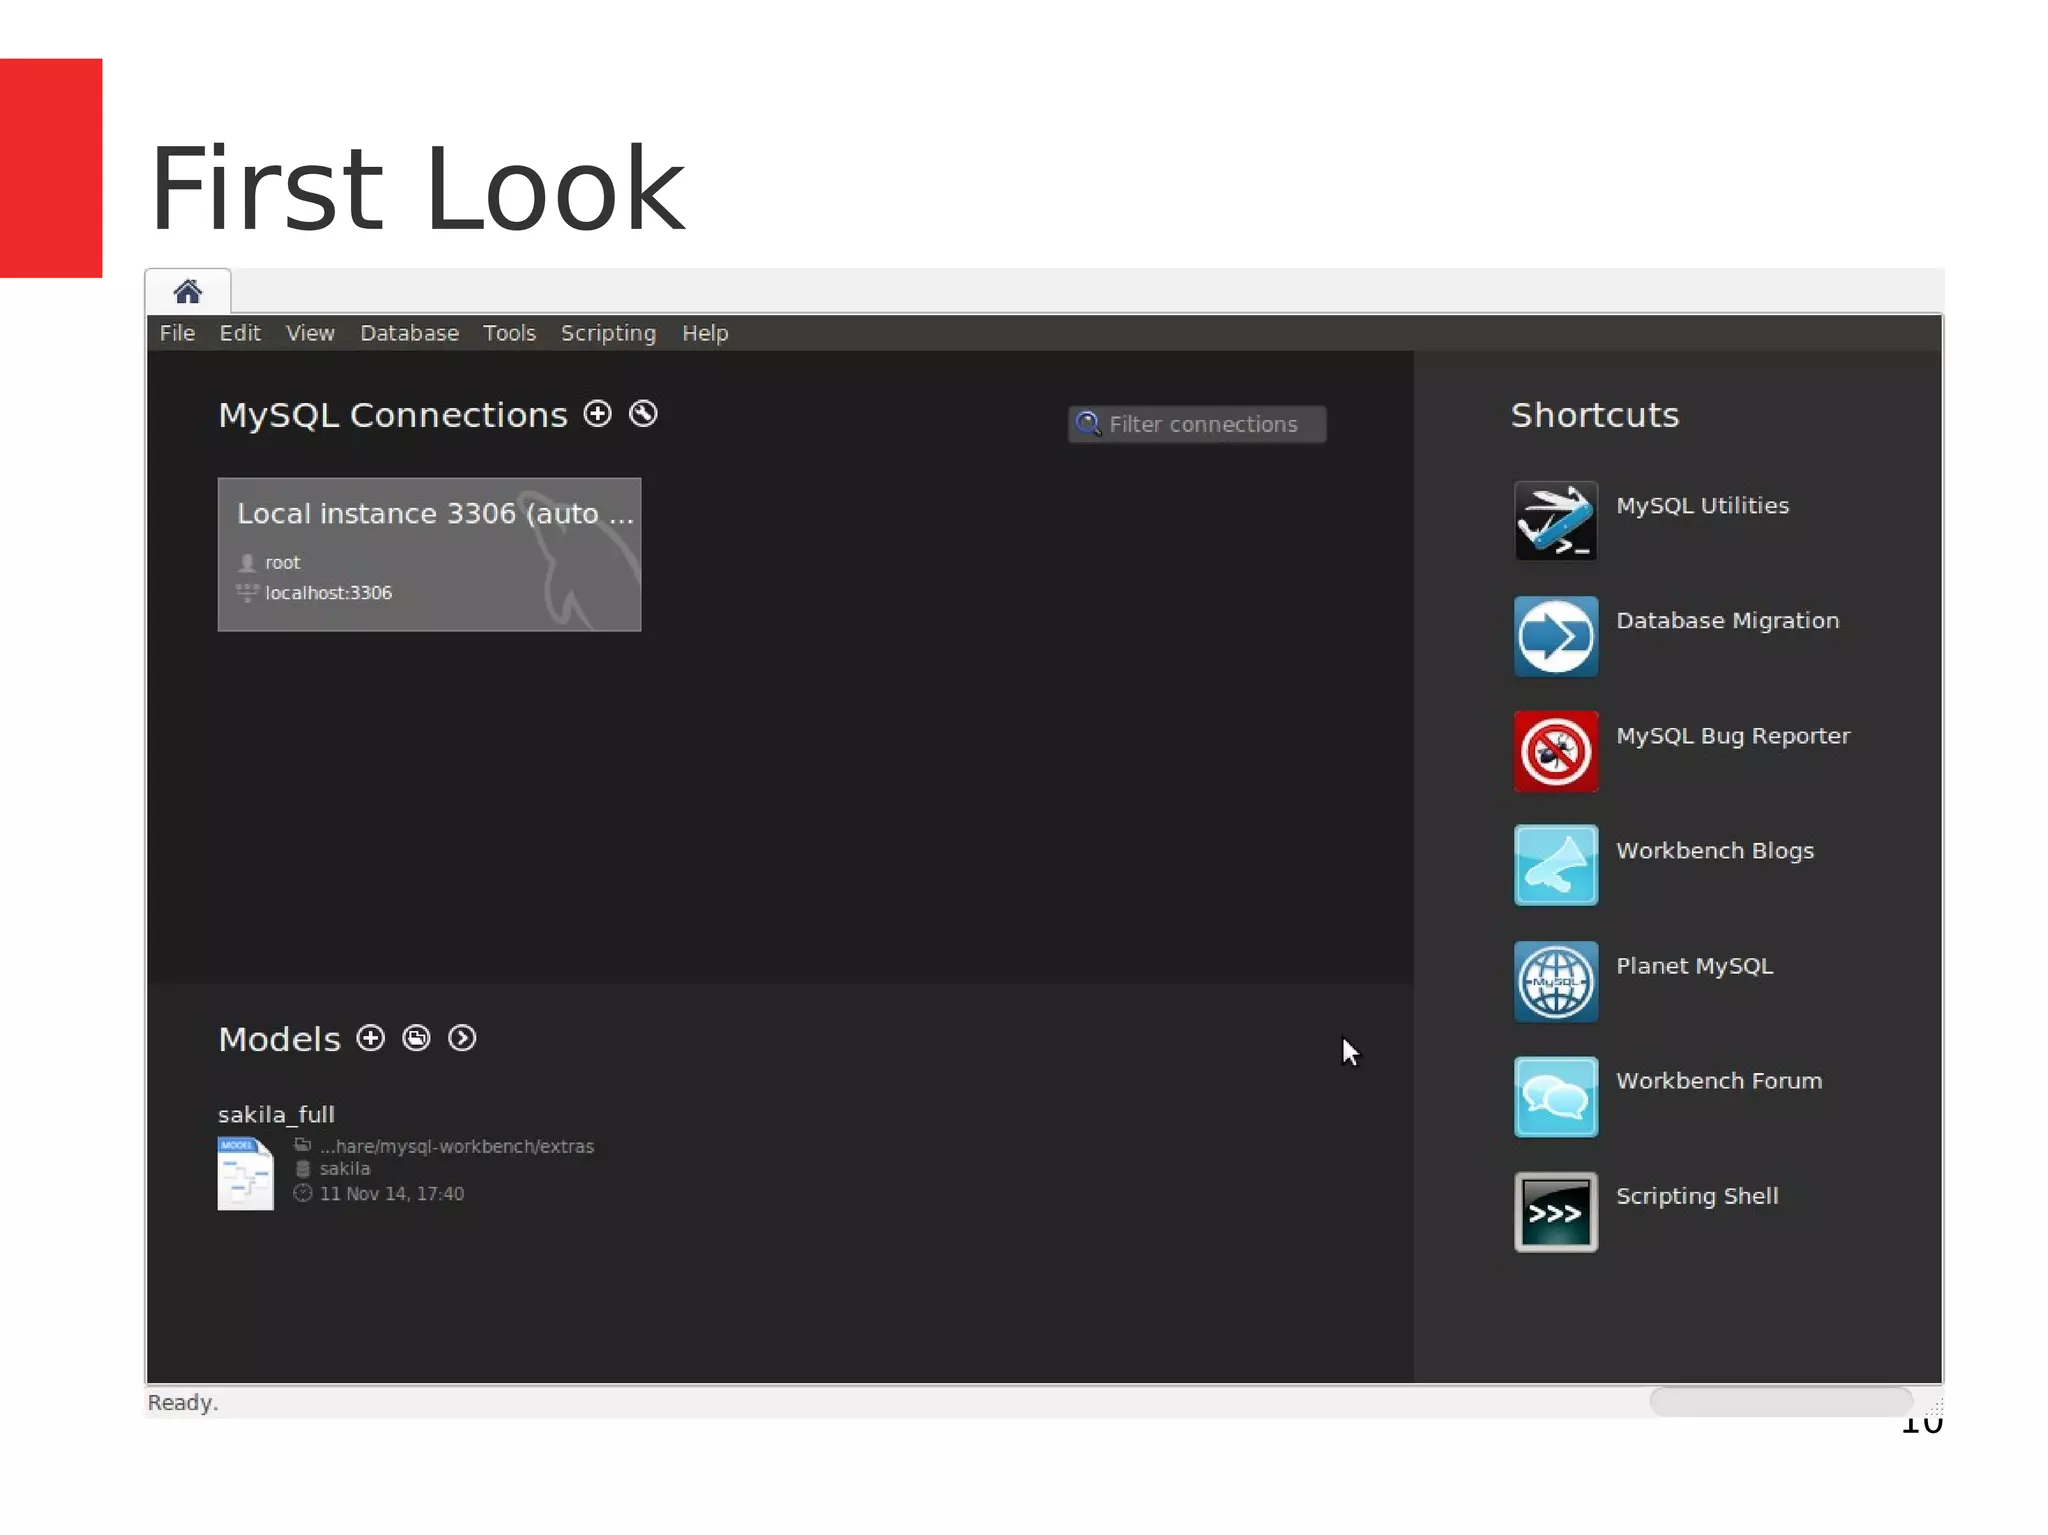
Task: Open the Edit menu
Action: (240, 333)
